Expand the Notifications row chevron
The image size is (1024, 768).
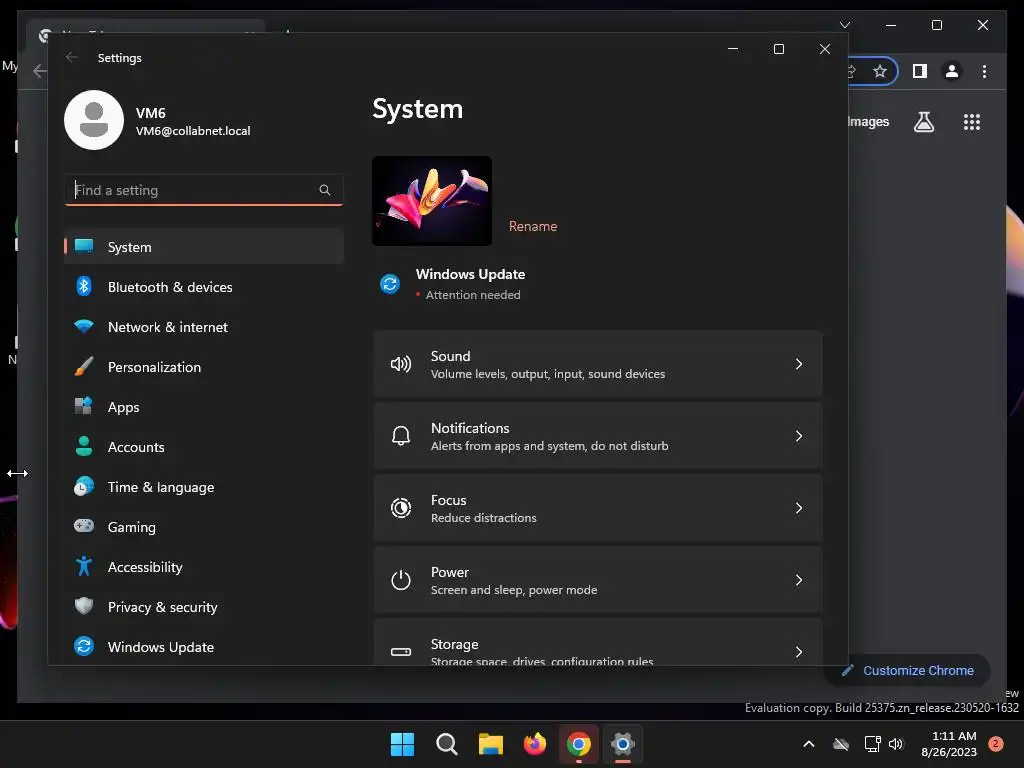coord(799,436)
